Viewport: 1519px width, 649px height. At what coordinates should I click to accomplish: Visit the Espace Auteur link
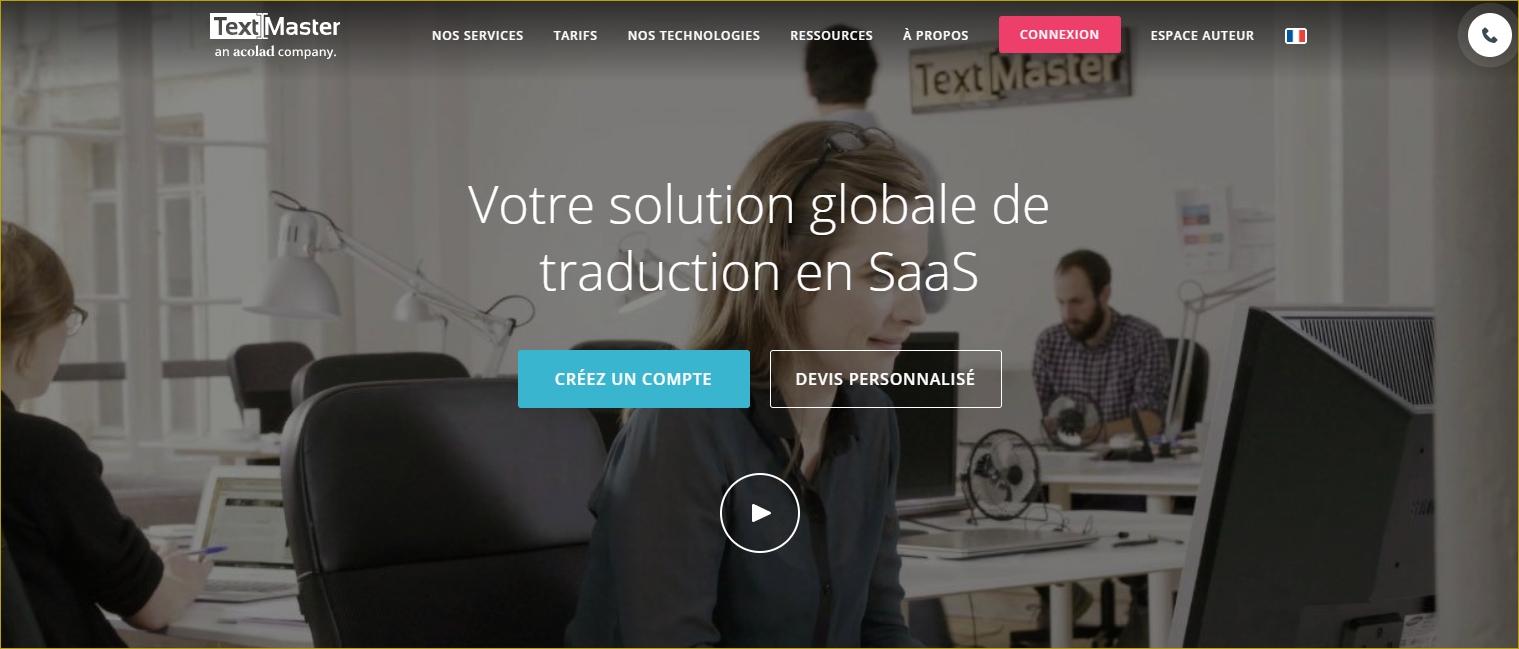(x=1202, y=35)
